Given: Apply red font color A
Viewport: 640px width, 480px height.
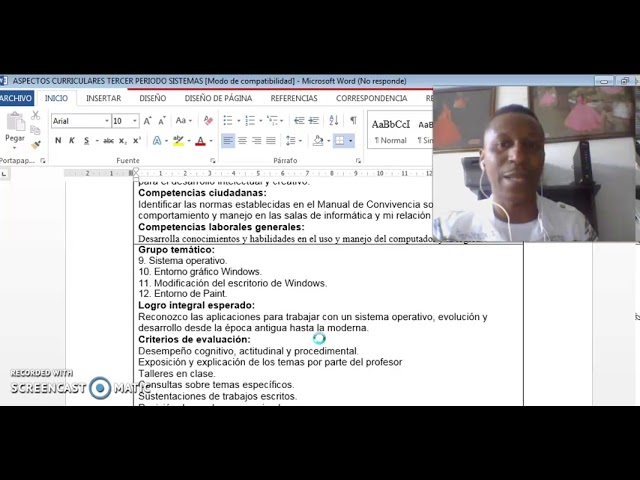Looking at the screenshot, I should point(200,141).
